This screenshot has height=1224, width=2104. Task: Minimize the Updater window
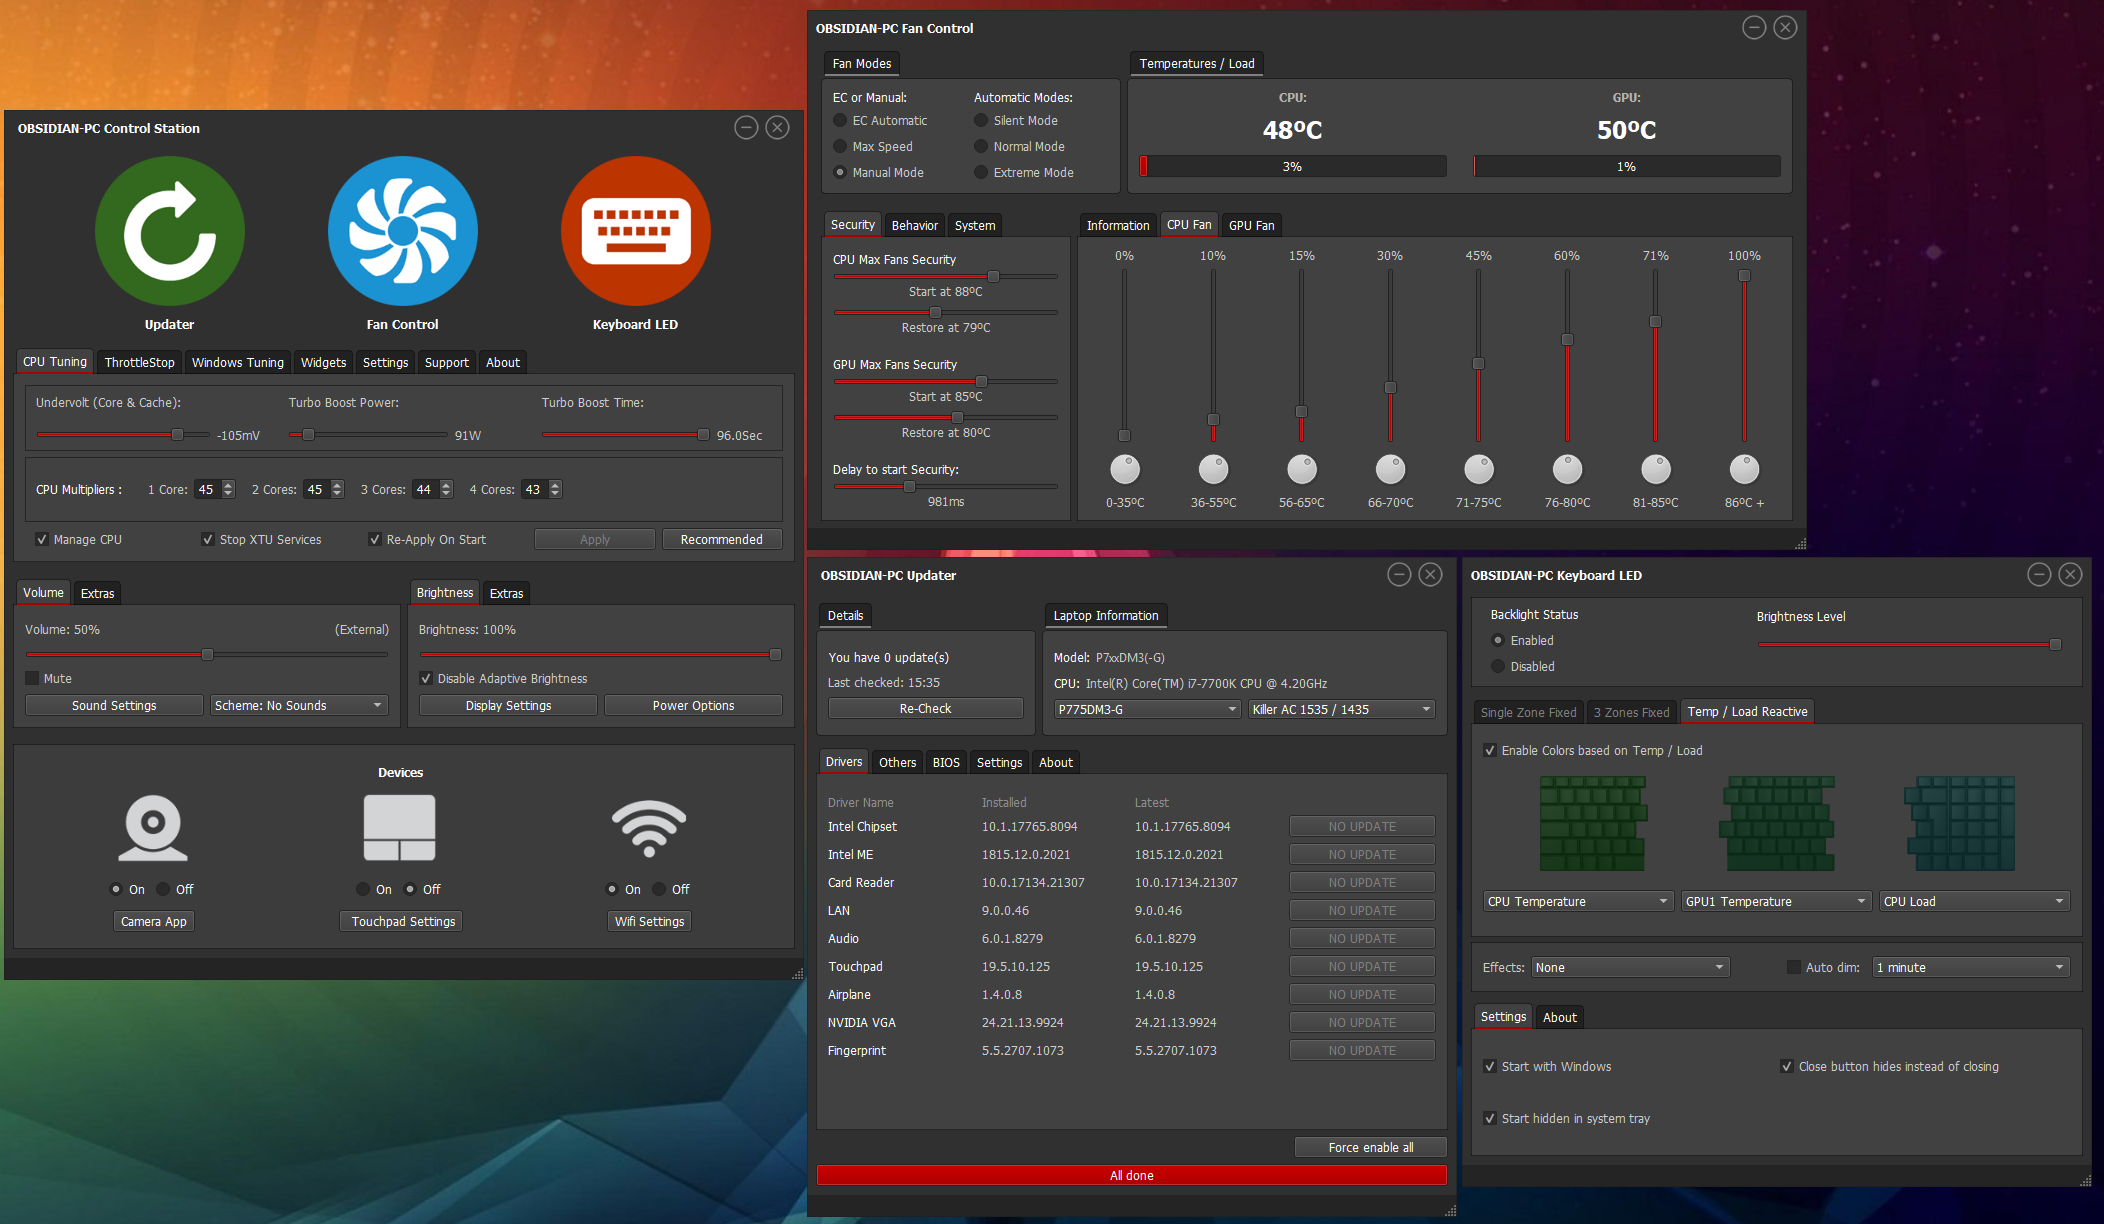(1399, 574)
